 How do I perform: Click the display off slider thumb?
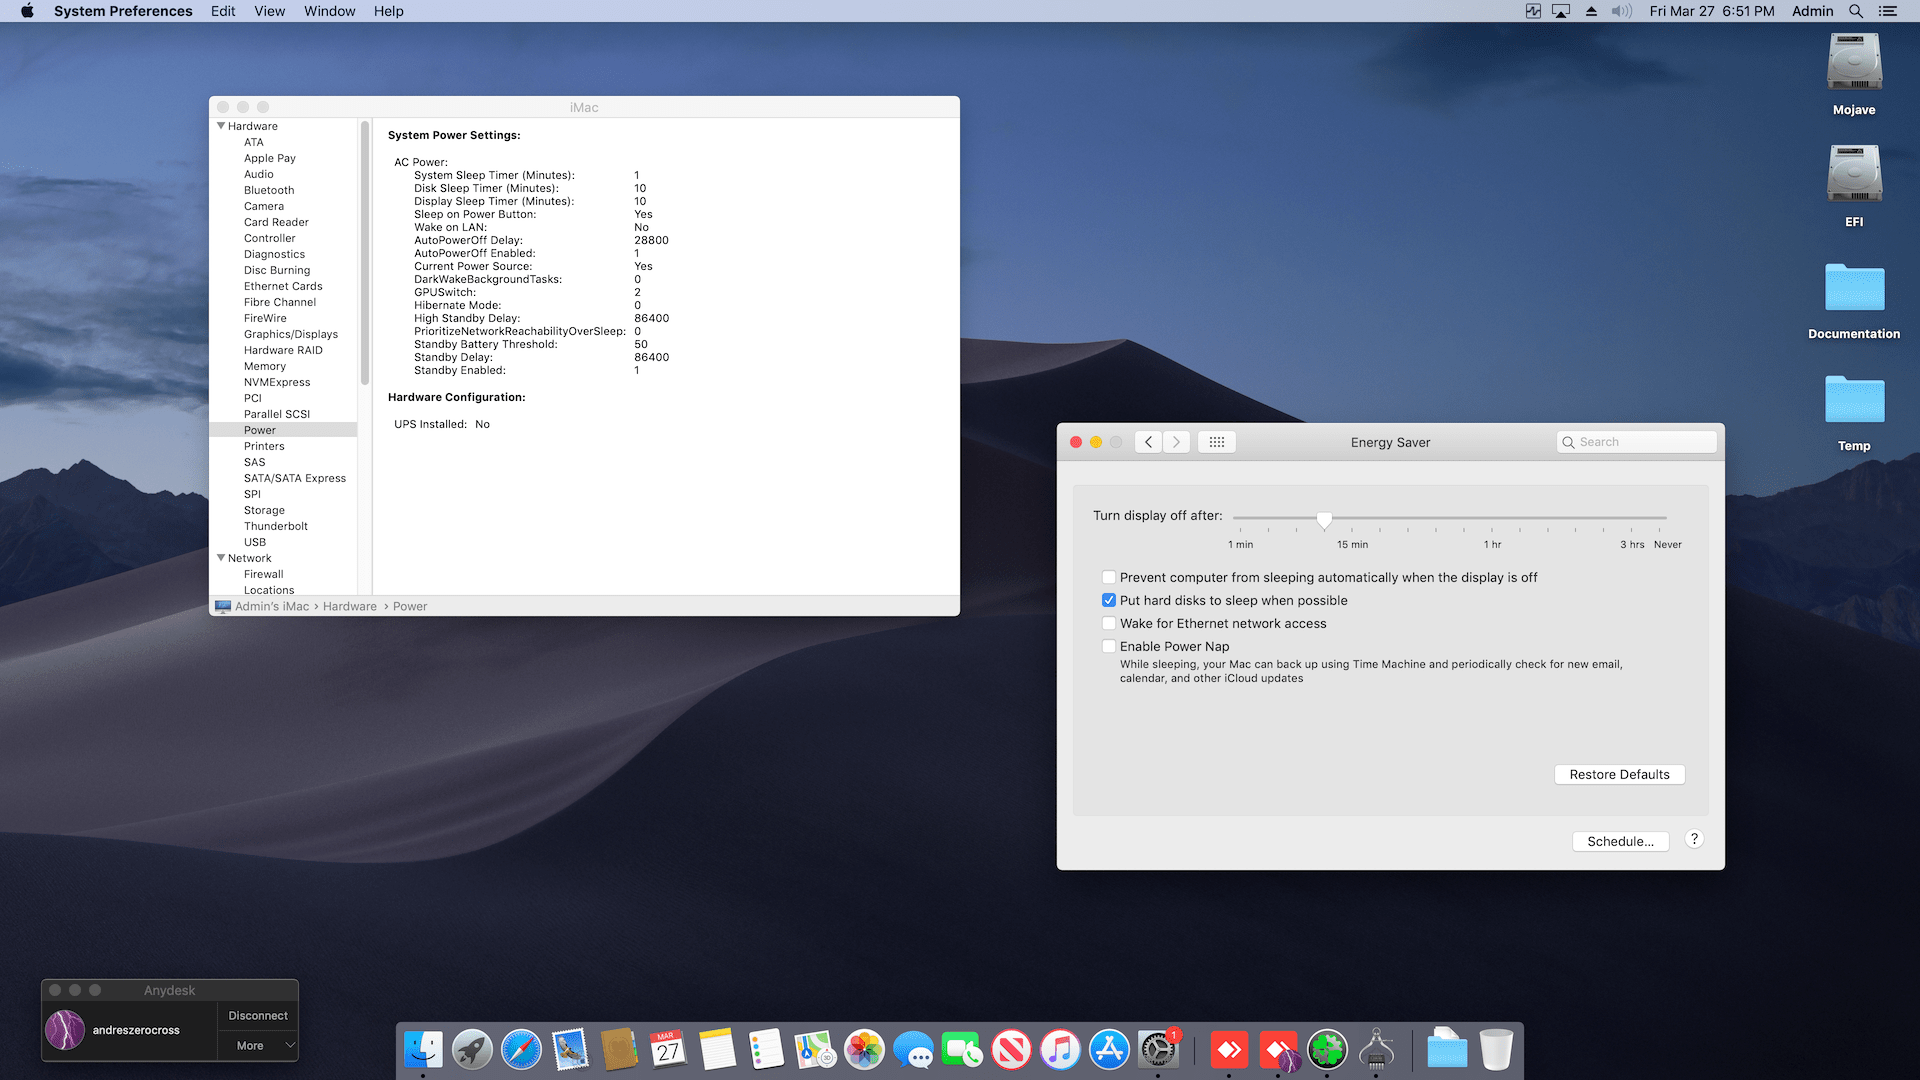click(x=1324, y=519)
